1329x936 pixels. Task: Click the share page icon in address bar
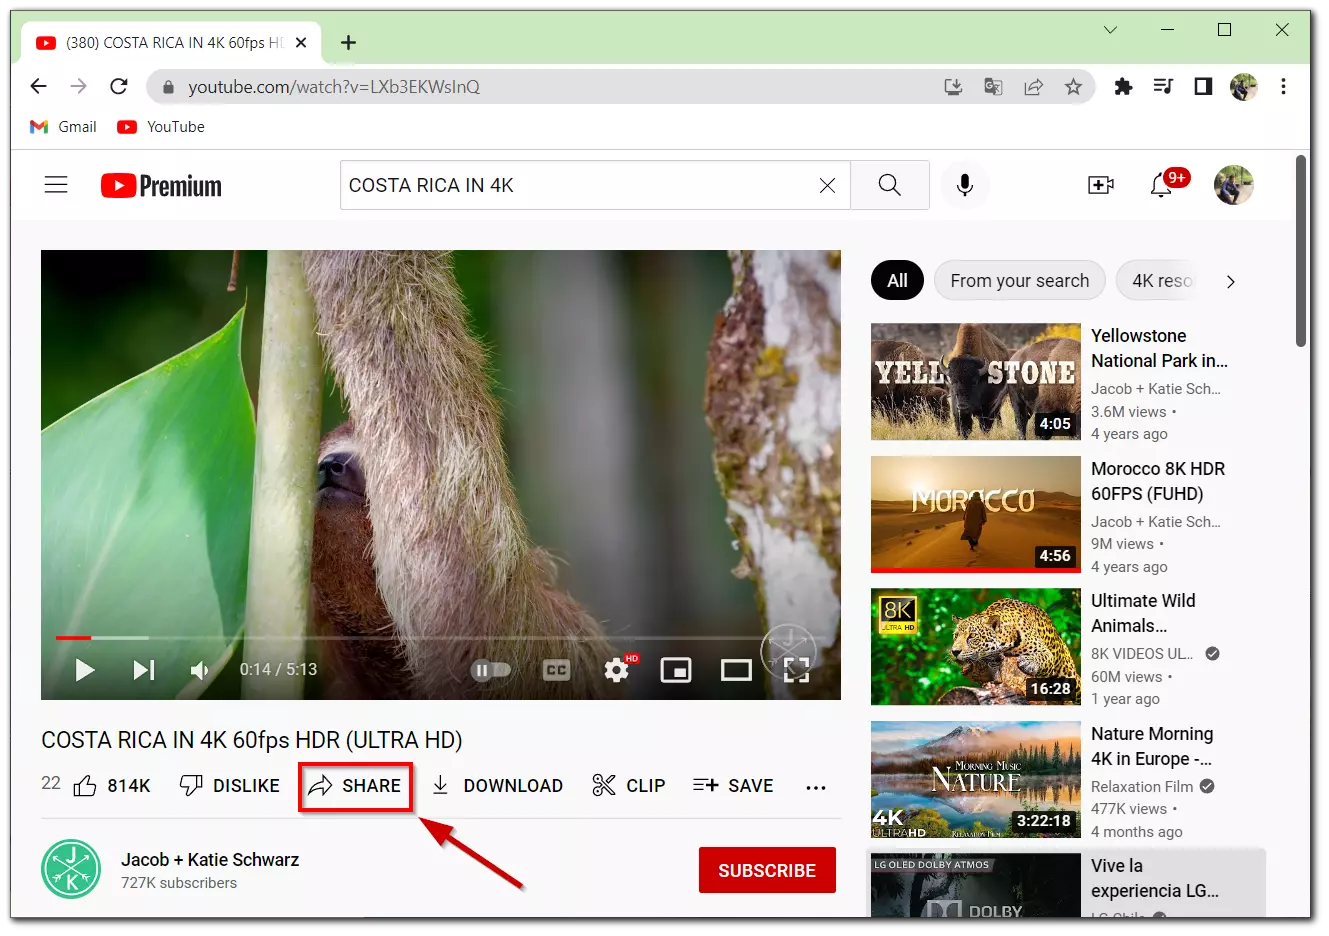pyautogui.click(x=1033, y=87)
